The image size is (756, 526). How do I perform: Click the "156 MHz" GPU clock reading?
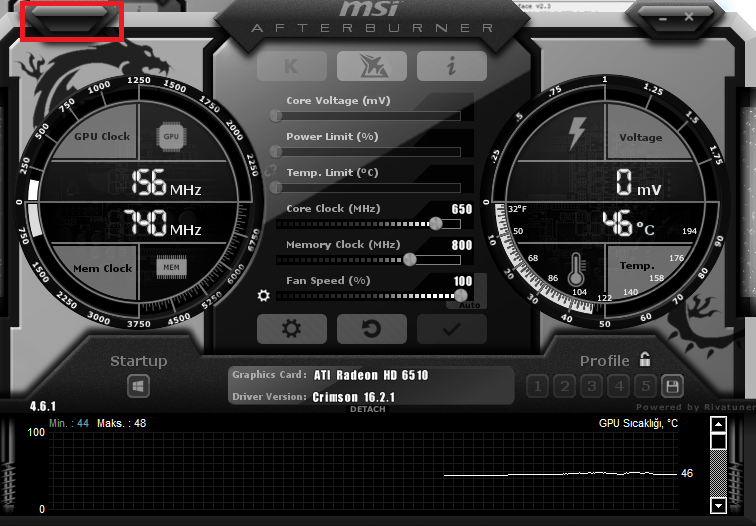(x=166, y=183)
